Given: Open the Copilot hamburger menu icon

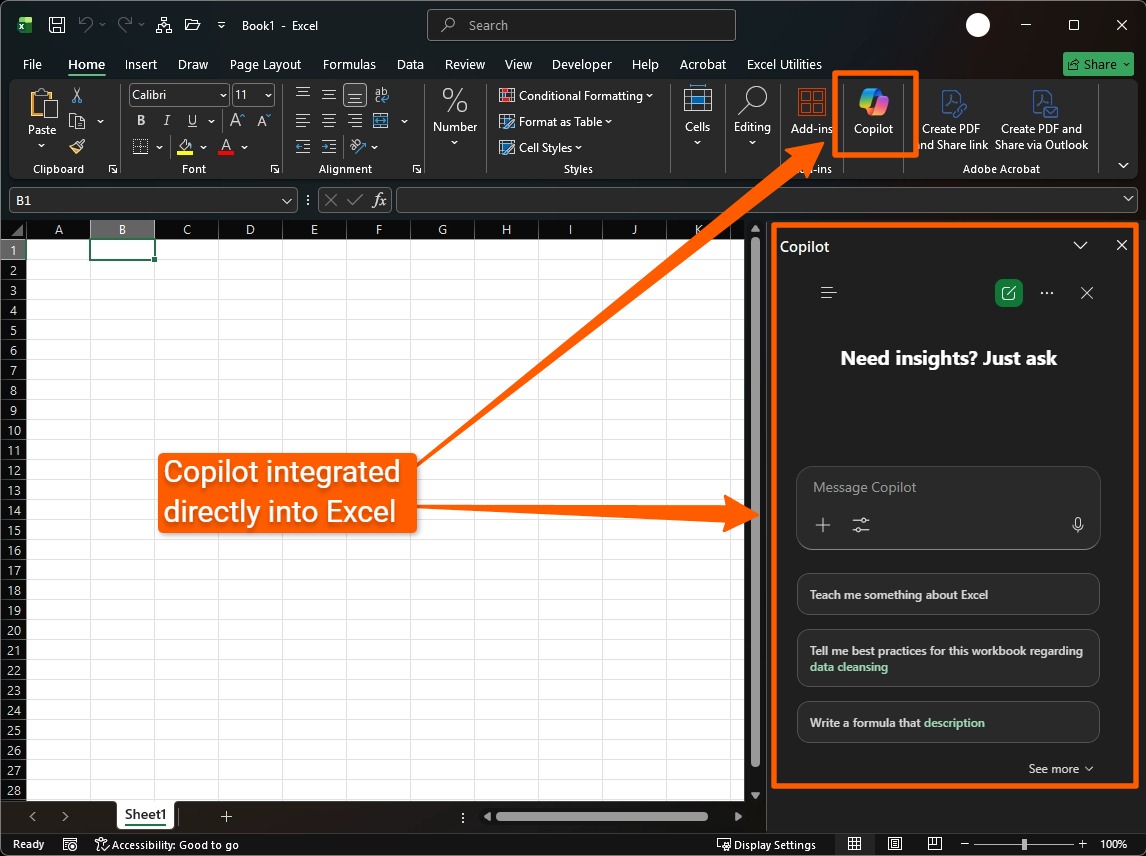Looking at the screenshot, I should tap(828, 293).
